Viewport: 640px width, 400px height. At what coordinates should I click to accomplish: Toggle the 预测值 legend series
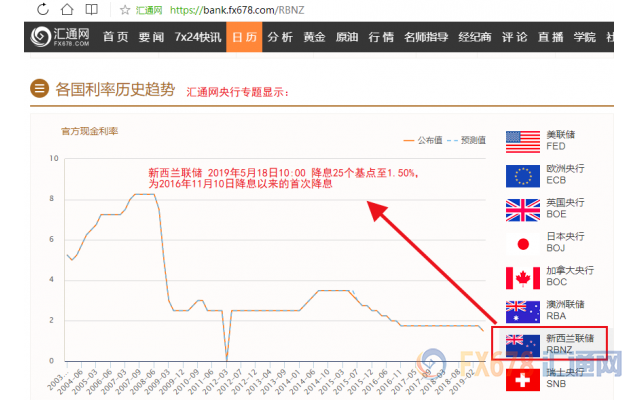(466, 140)
